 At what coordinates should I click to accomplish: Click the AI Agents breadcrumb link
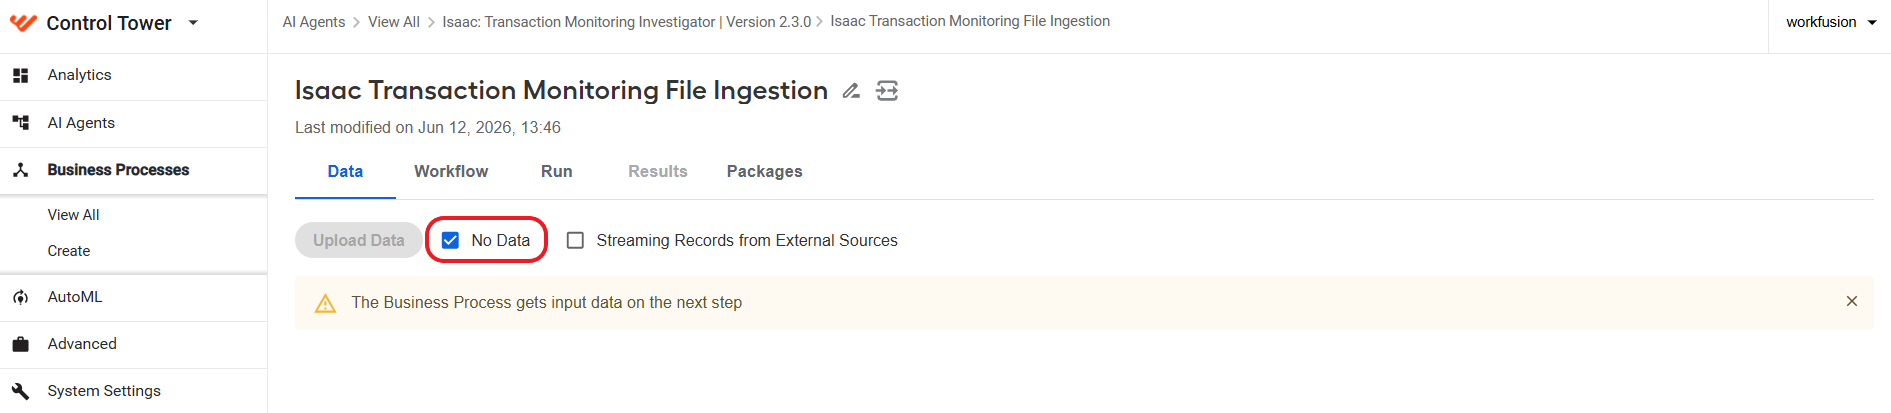[314, 22]
